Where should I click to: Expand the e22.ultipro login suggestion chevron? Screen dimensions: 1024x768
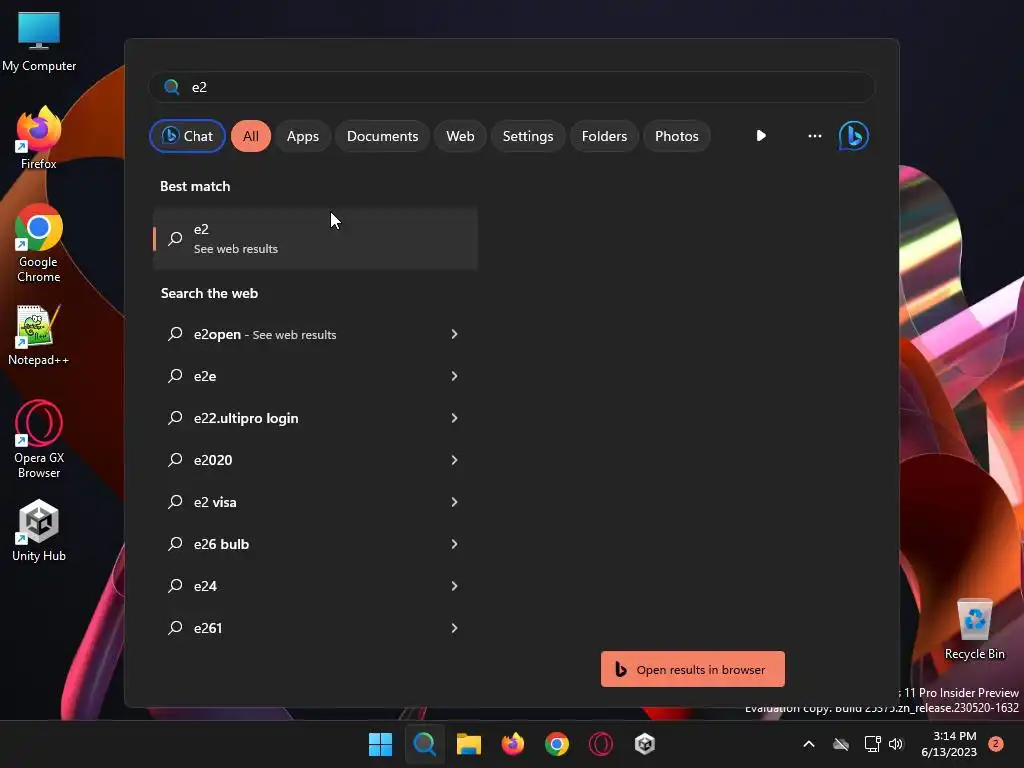tap(454, 418)
